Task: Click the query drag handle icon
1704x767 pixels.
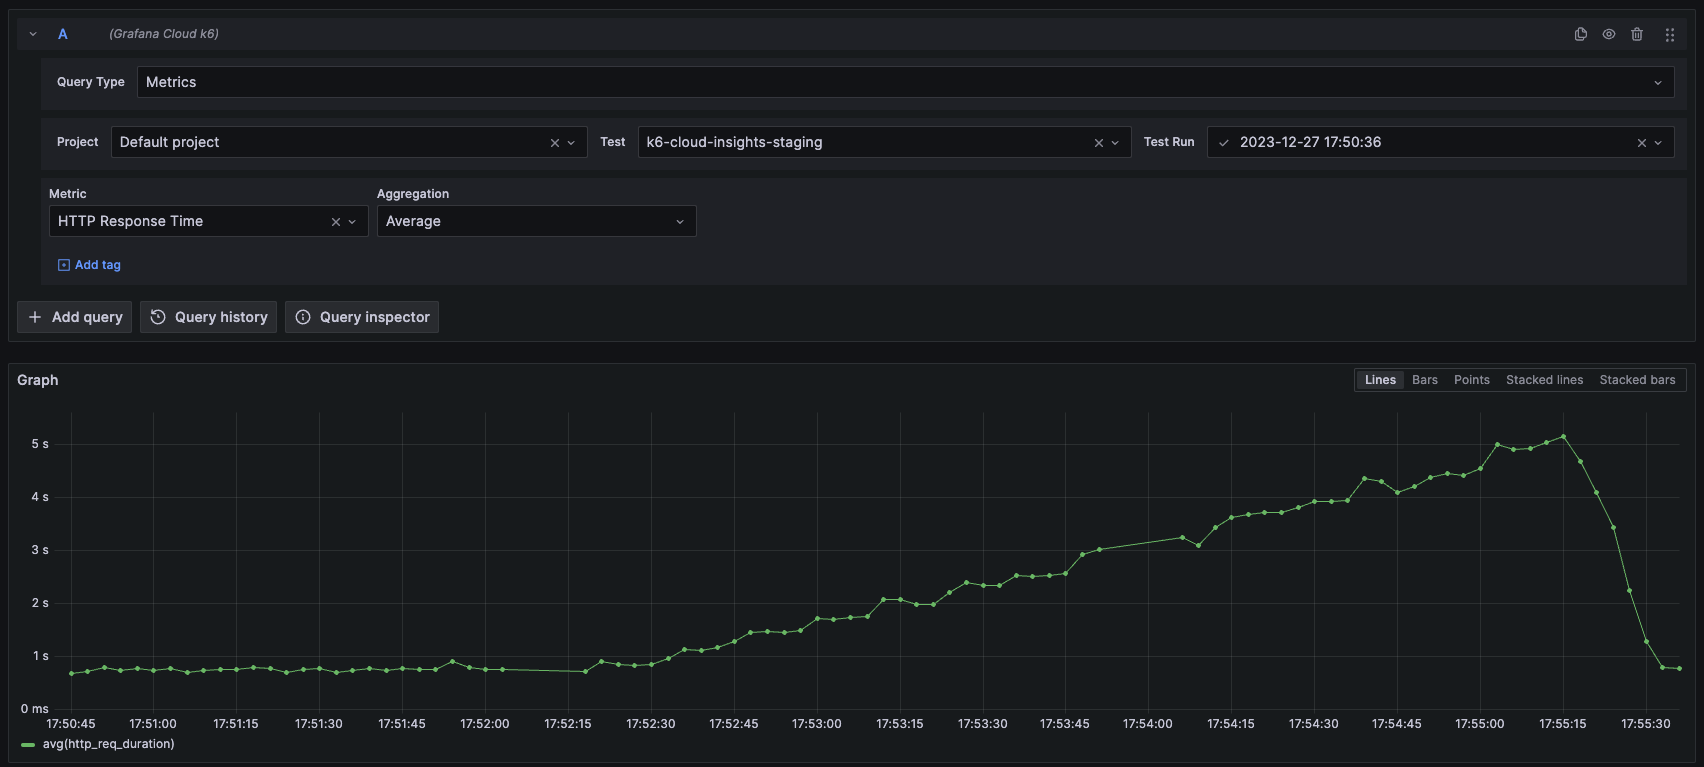Action: coord(1669,34)
